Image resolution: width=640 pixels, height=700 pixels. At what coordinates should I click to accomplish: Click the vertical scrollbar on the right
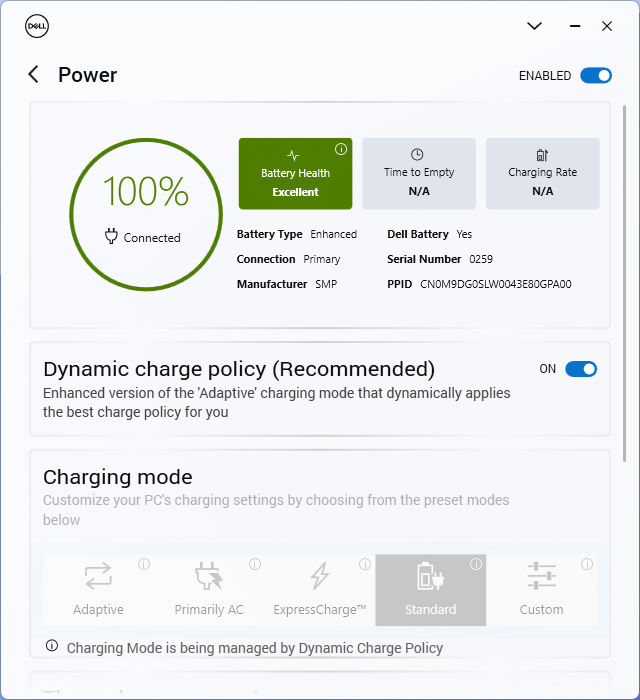pos(626,280)
